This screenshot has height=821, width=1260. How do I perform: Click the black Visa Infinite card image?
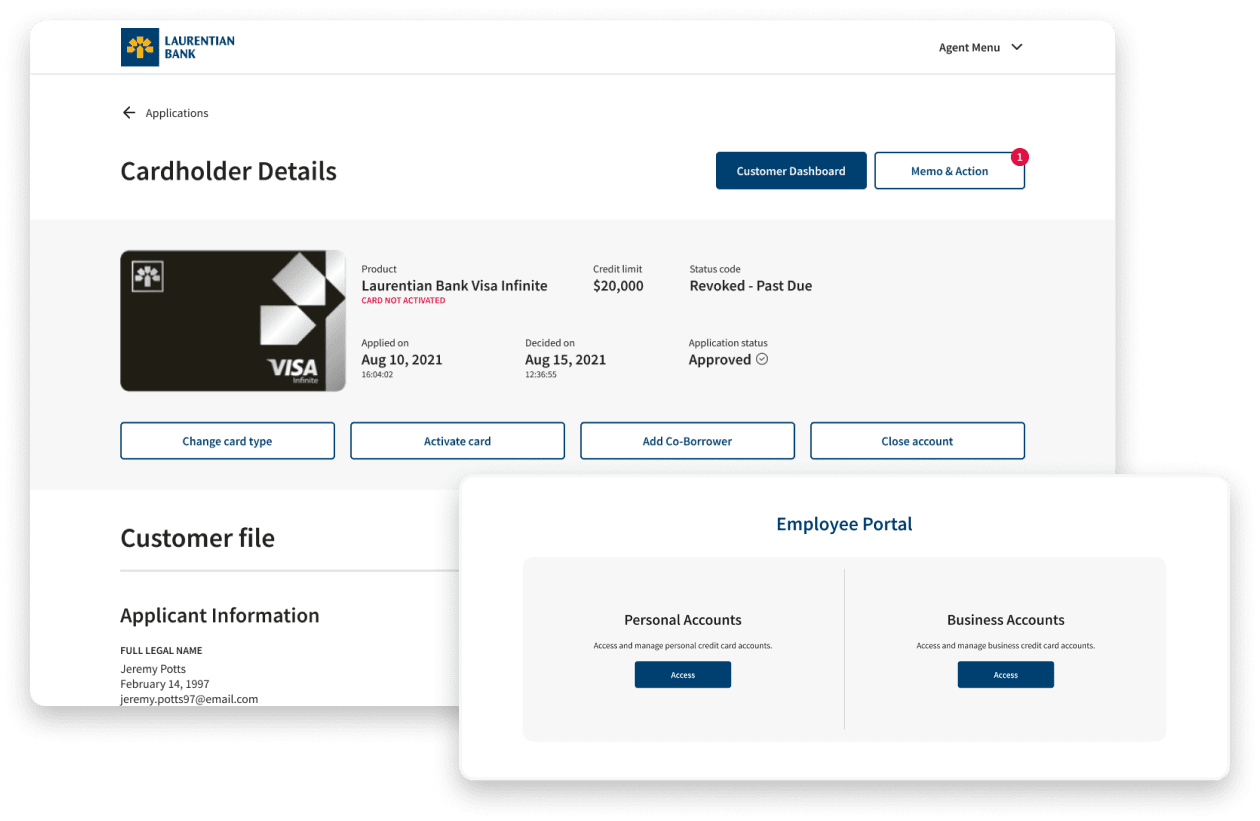click(232, 320)
